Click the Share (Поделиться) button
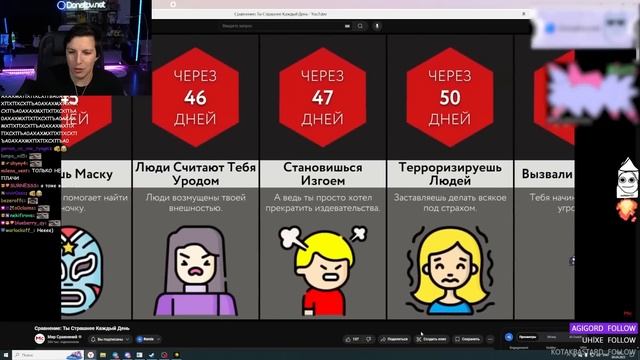The height and width of the screenshot is (360, 640). click(x=394, y=339)
